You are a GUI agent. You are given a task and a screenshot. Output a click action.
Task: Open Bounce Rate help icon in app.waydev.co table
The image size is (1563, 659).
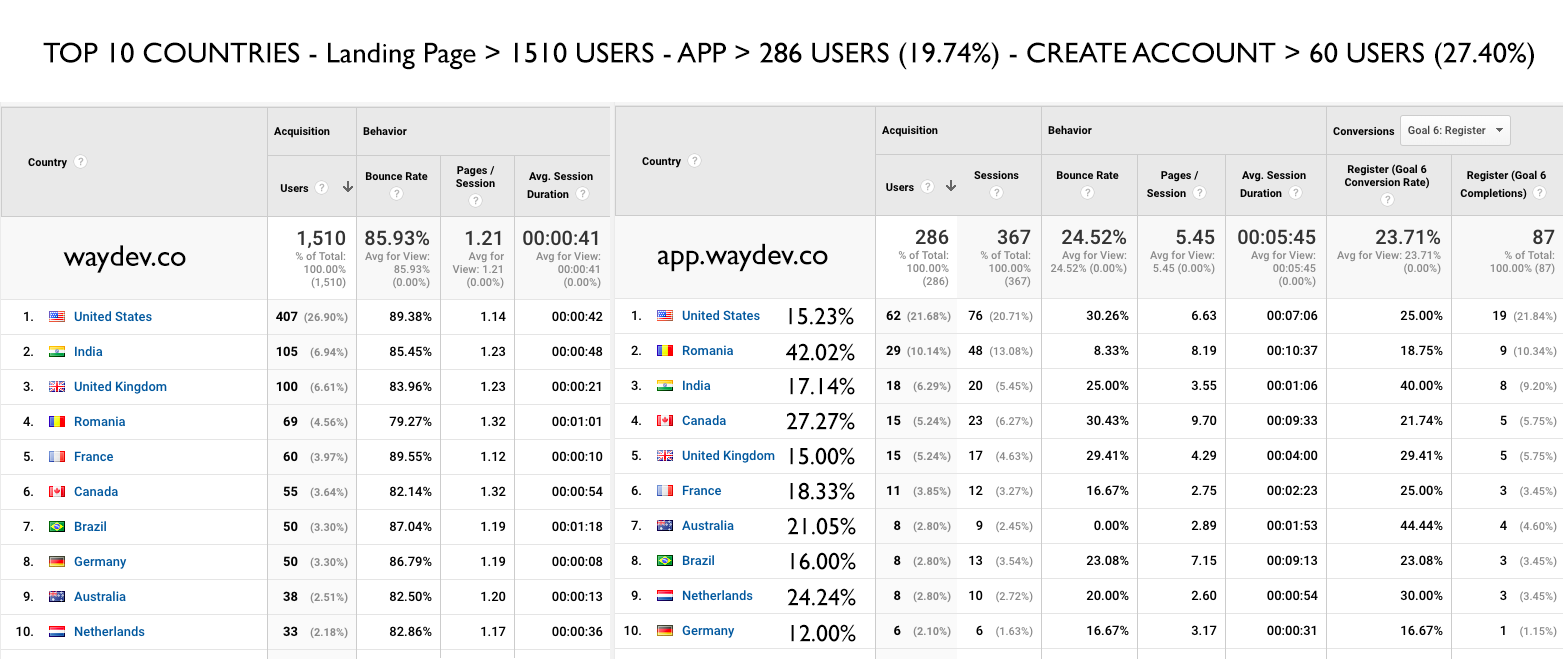(1087, 193)
